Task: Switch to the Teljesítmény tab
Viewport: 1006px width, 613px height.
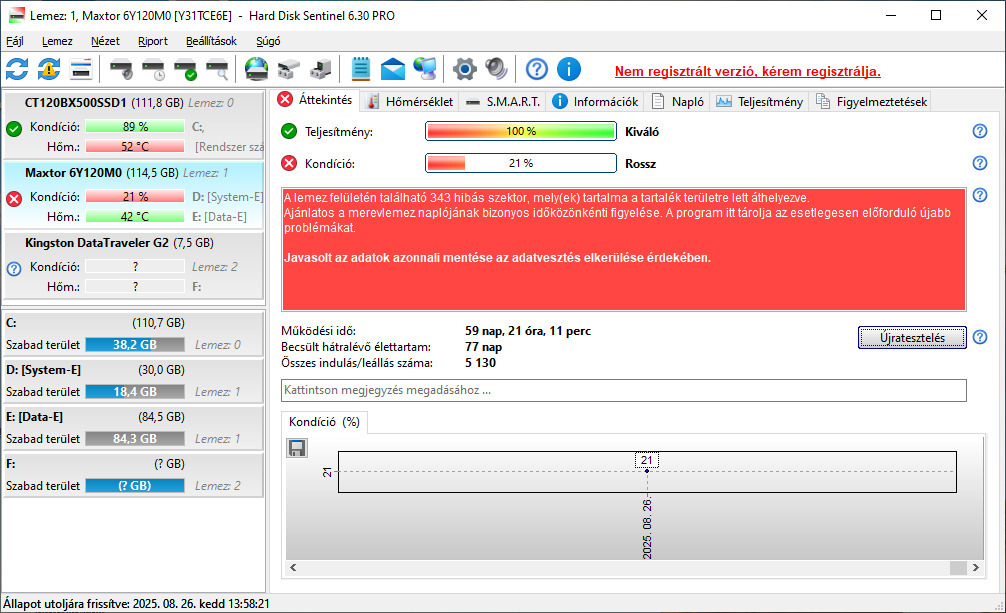Action: pyautogui.click(x=759, y=101)
